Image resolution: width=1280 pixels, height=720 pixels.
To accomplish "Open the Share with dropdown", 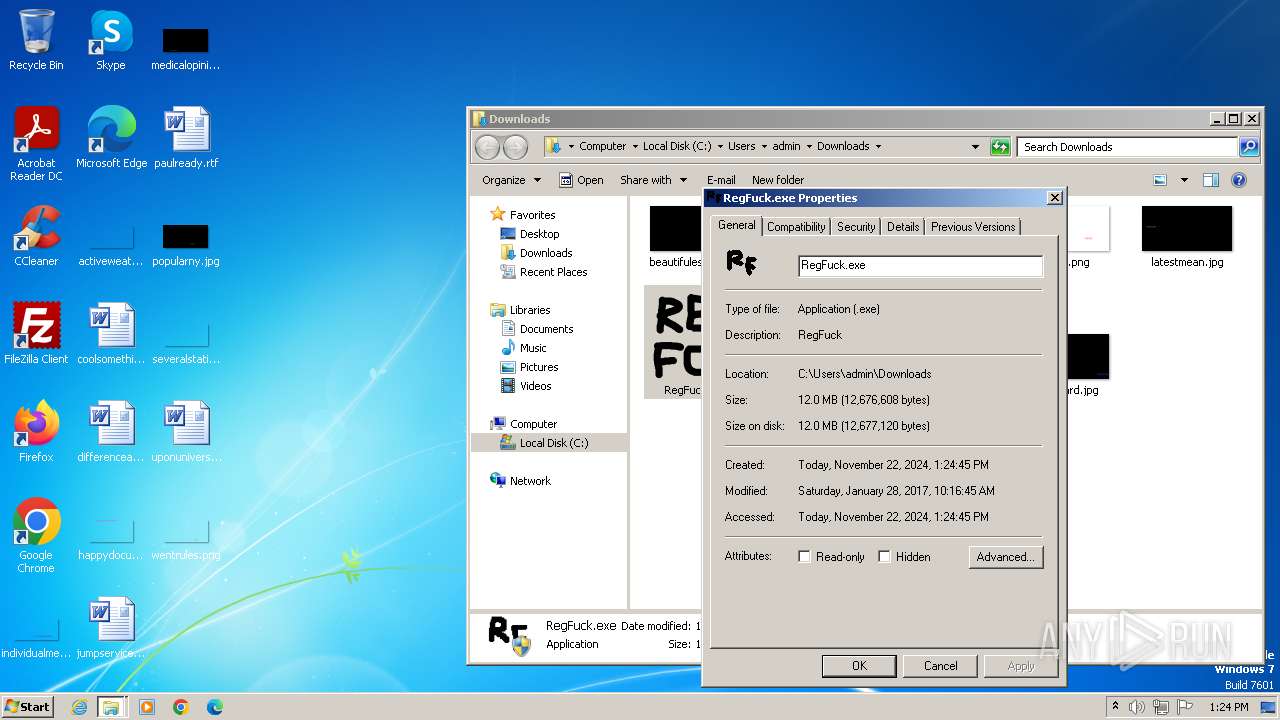I will click(x=654, y=180).
